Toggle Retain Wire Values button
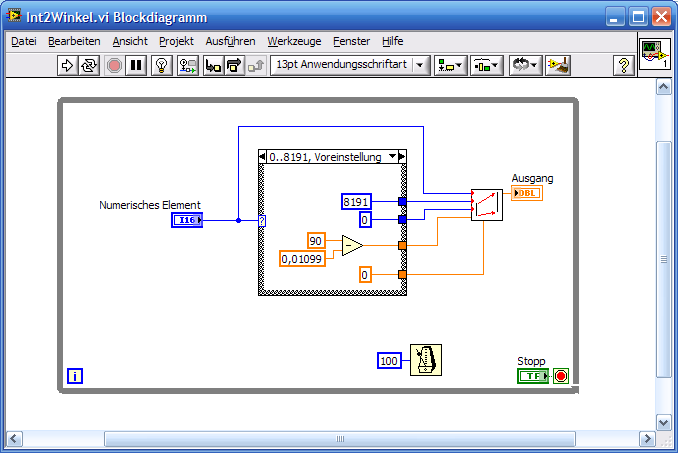This screenshot has width=678, height=453. [x=188, y=66]
